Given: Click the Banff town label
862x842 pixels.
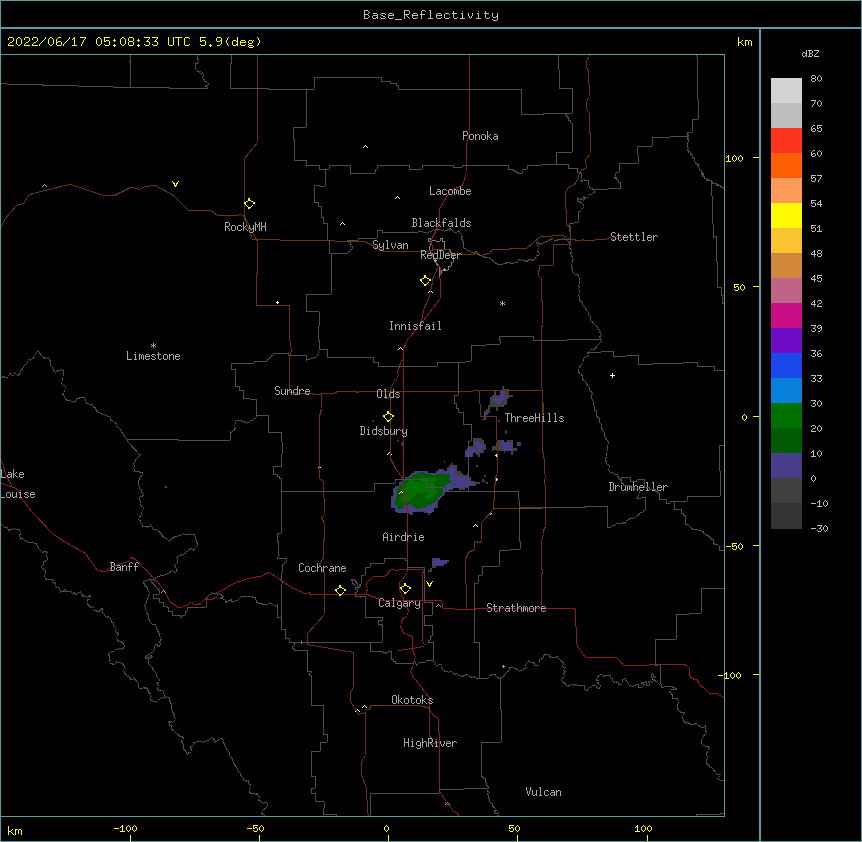Looking at the screenshot, I should (124, 567).
